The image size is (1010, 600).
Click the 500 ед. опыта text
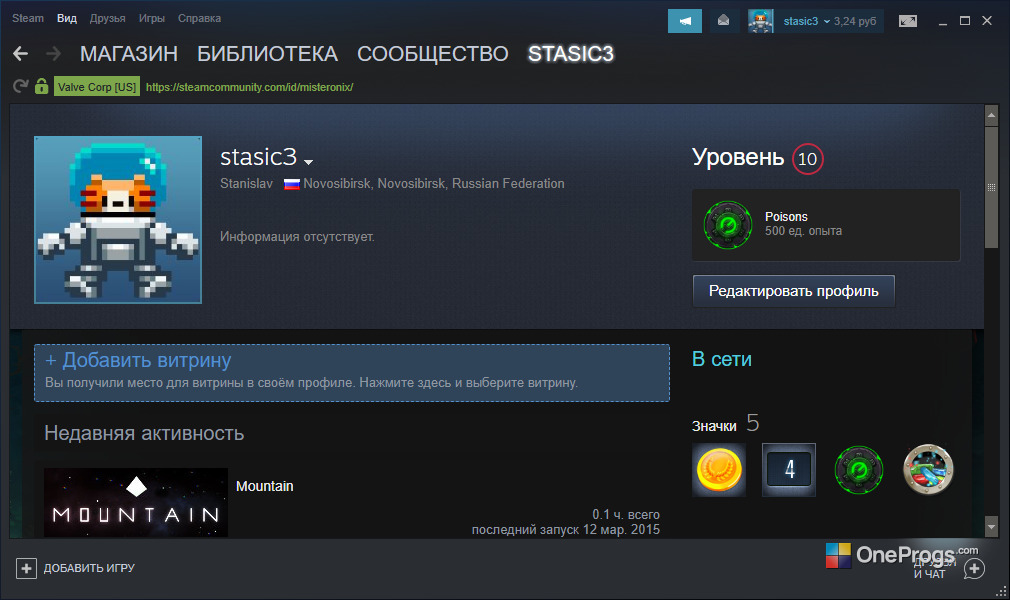tap(803, 231)
